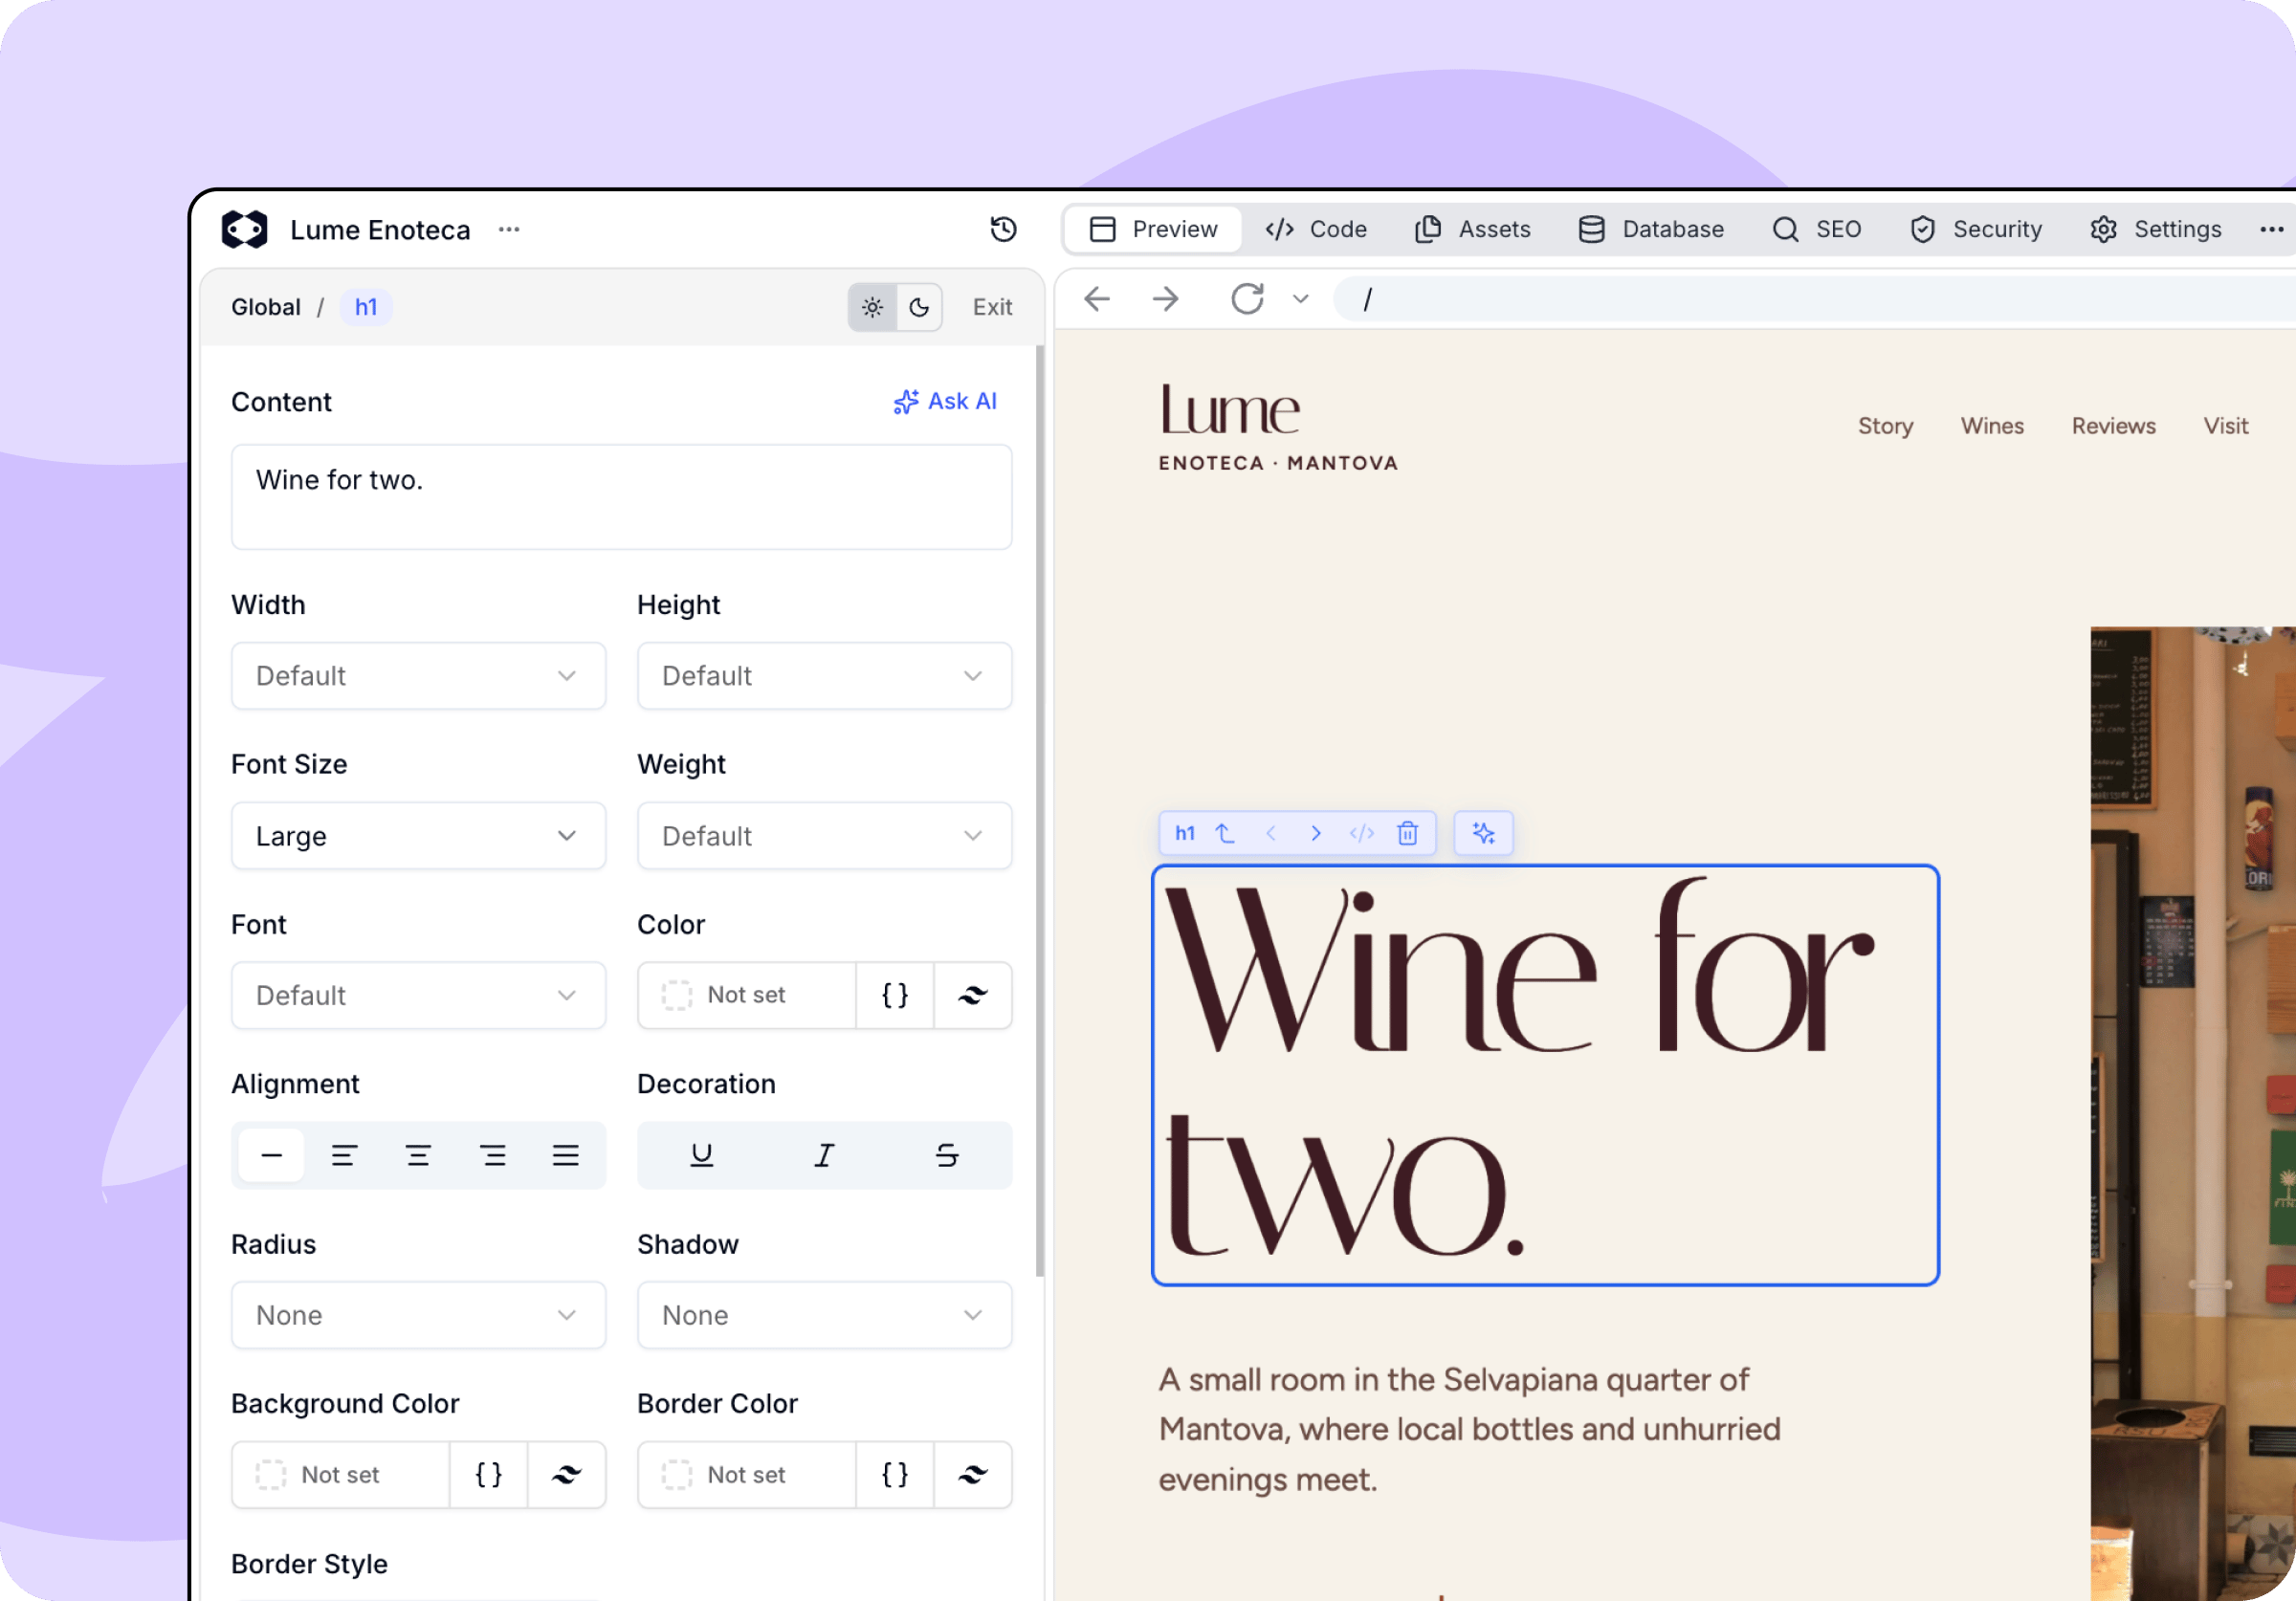Screen dimensions: 2296x1601
Task: Open custom value braces for Border Color
Action: [895, 1475]
